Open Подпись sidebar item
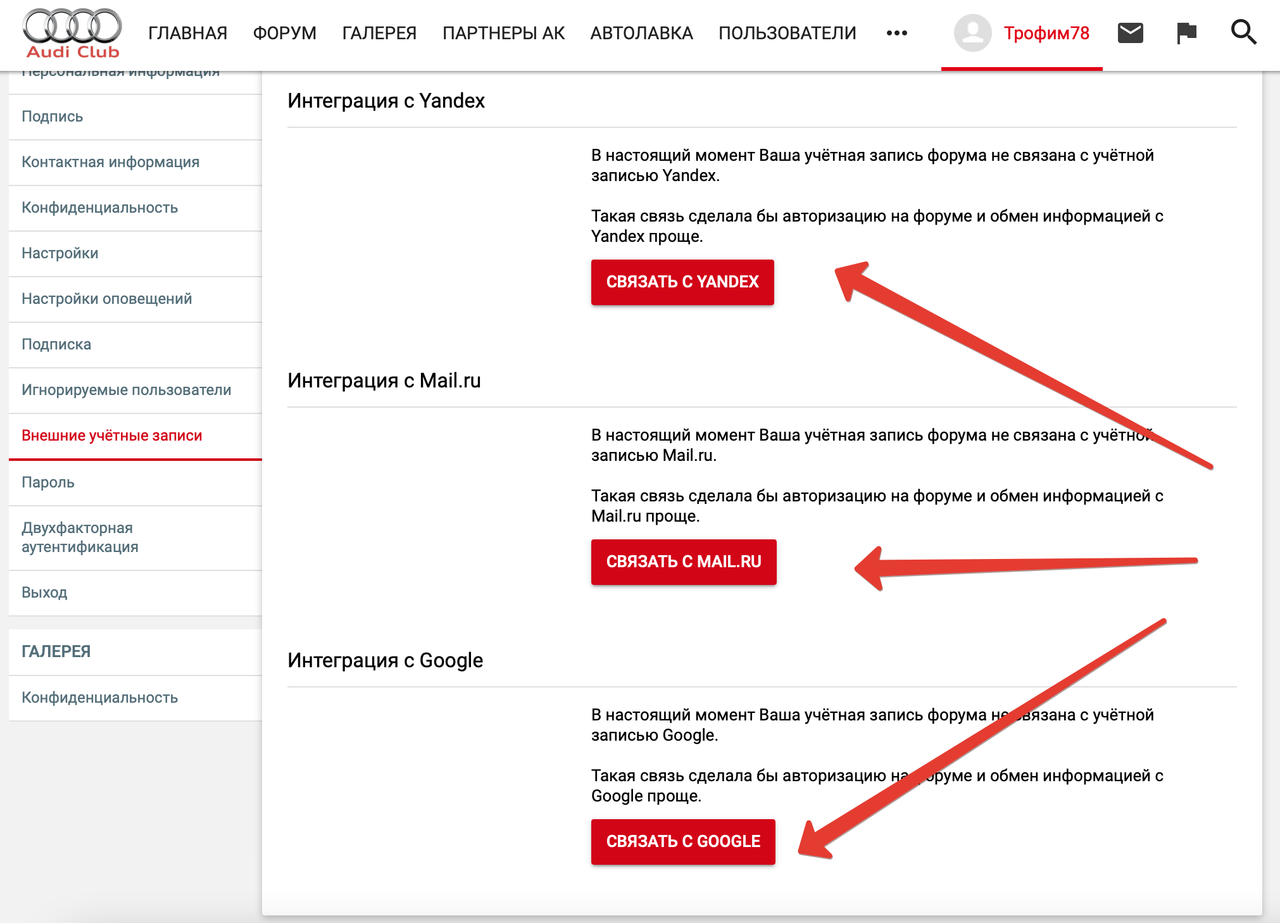The width and height of the screenshot is (1280, 923). pos(135,116)
